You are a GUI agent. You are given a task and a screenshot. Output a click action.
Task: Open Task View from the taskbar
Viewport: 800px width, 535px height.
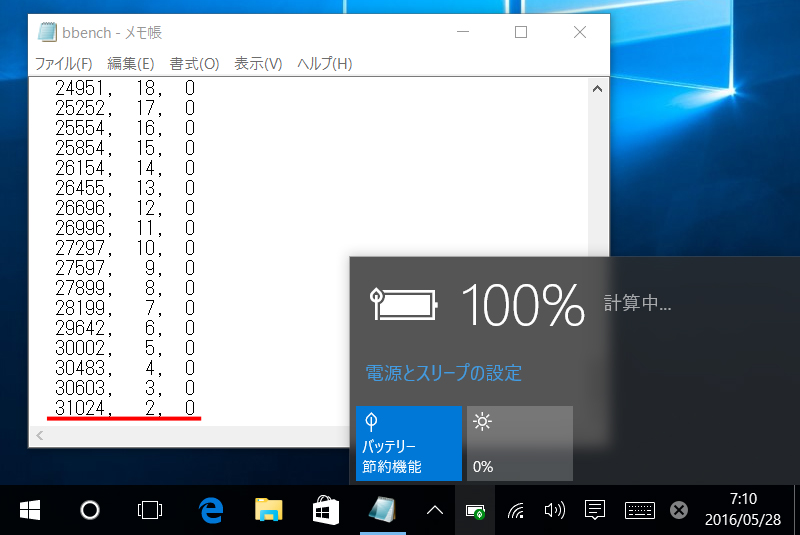[150, 511]
